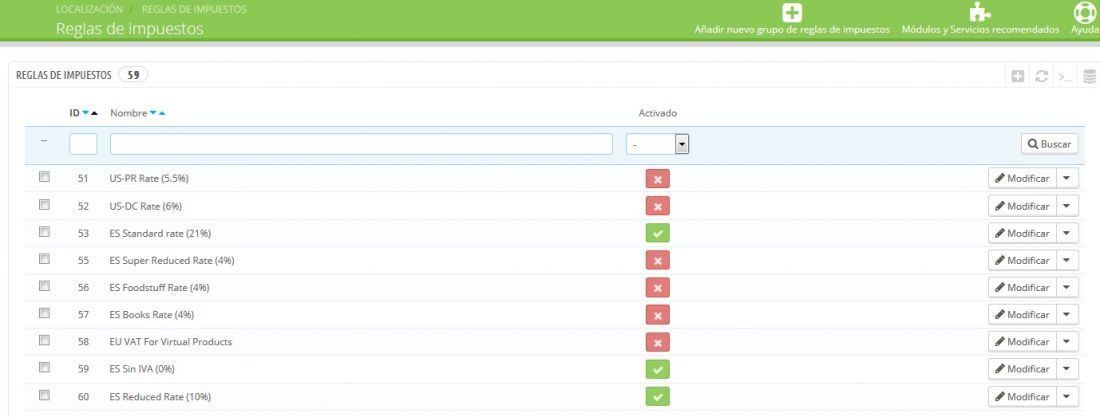The image size is (1100, 417).
Task: Enable ES Super Reduced Rate (4%) status
Action: [657, 260]
